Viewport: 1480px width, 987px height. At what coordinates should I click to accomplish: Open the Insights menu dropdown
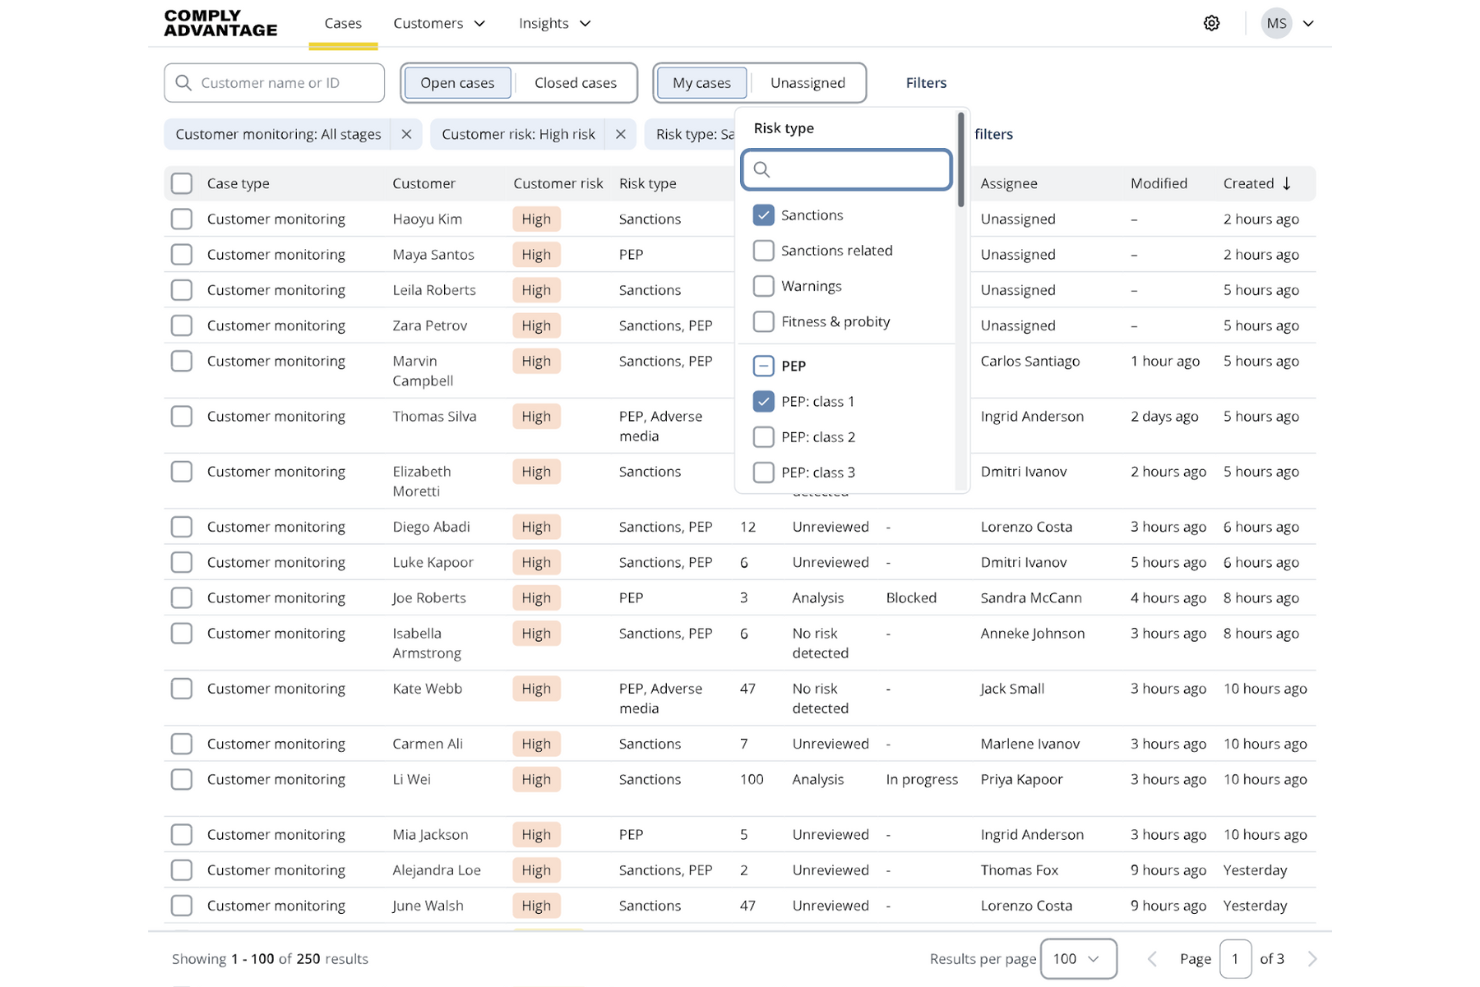point(555,23)
